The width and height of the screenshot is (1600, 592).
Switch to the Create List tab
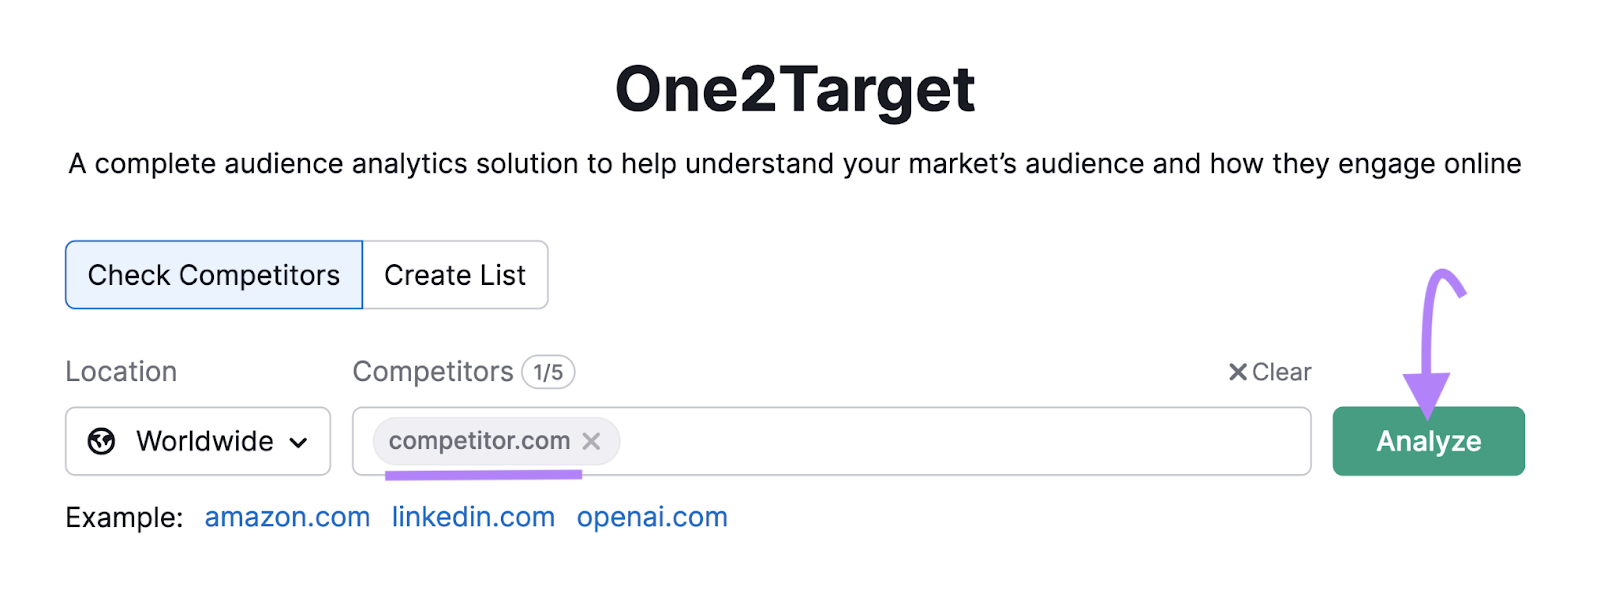454,274
